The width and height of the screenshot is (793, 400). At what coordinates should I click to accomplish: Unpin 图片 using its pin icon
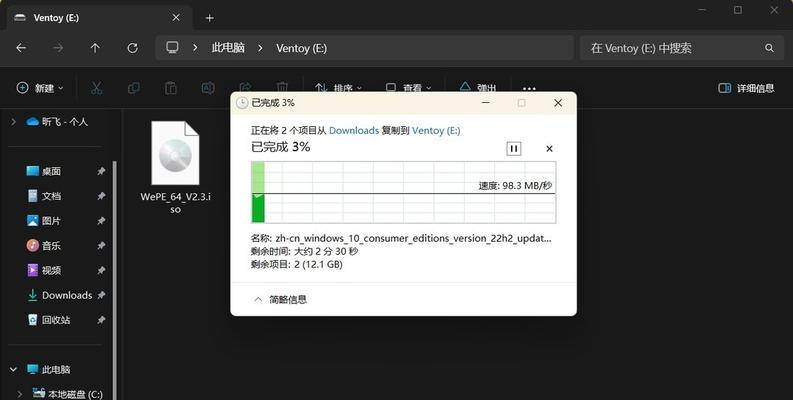(x=101, y=221)
